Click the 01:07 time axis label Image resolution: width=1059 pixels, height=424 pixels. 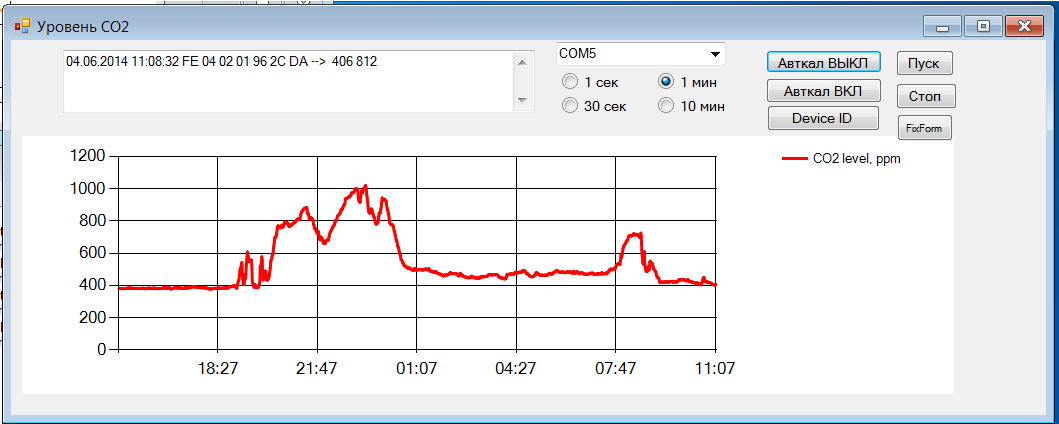417,369
